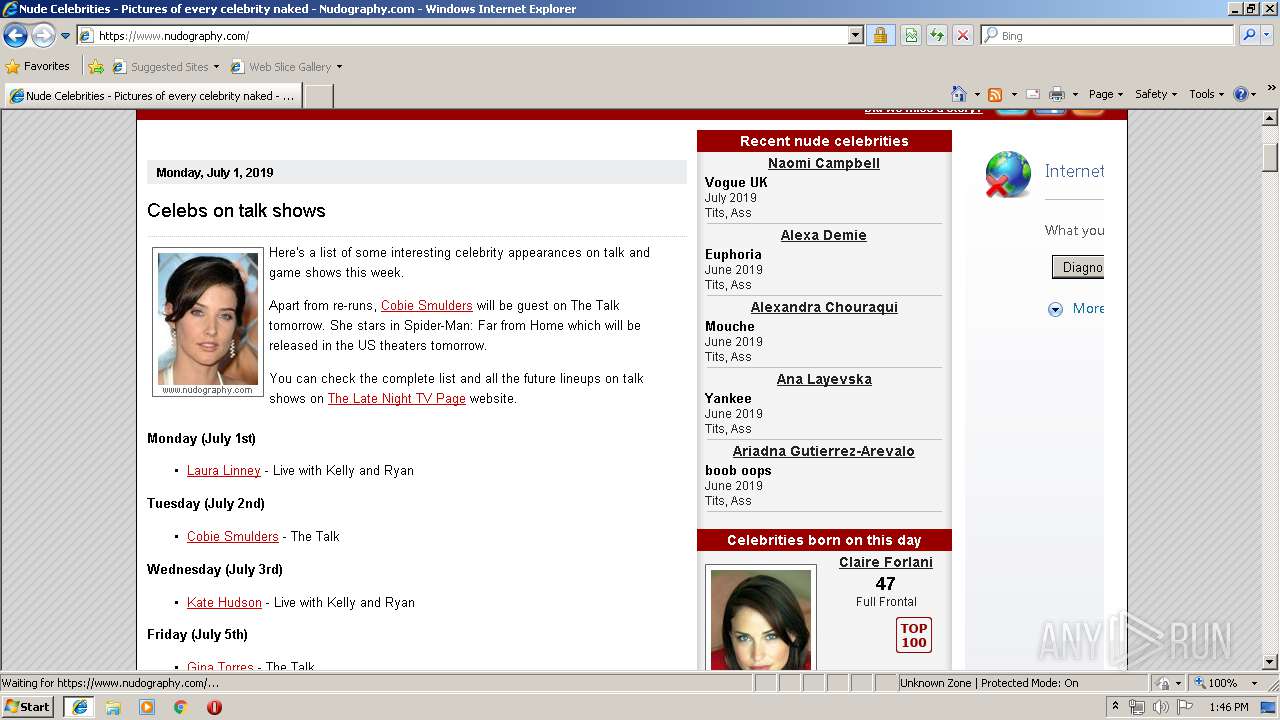This screenshot has height=720, width=1280.
Task: Open the media player taskbar icon
Action: pyautogui.click(x=147, y=707)
